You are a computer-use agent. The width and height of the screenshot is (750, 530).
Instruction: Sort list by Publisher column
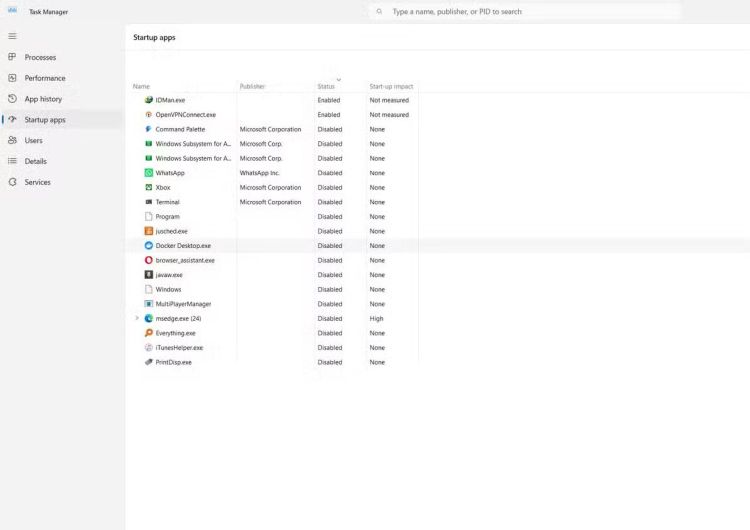253,87
